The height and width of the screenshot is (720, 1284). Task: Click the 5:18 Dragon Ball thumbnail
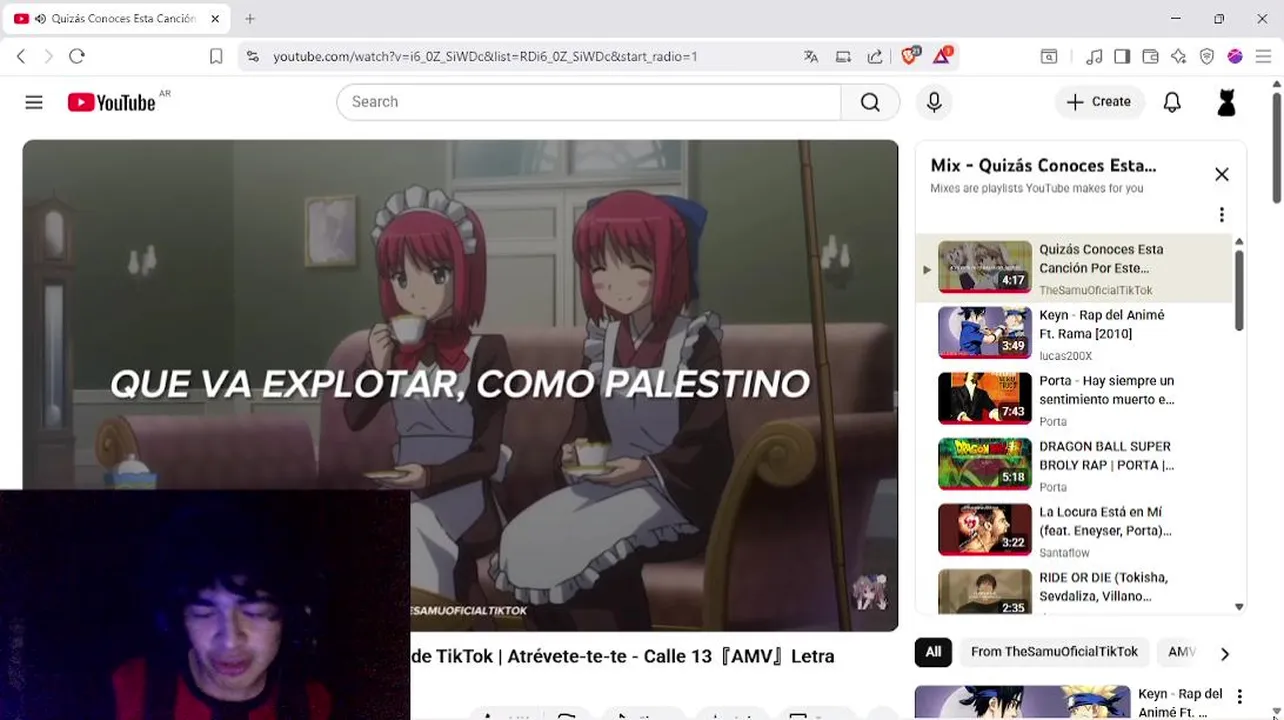pyautogui.click(x=984, y=464)
